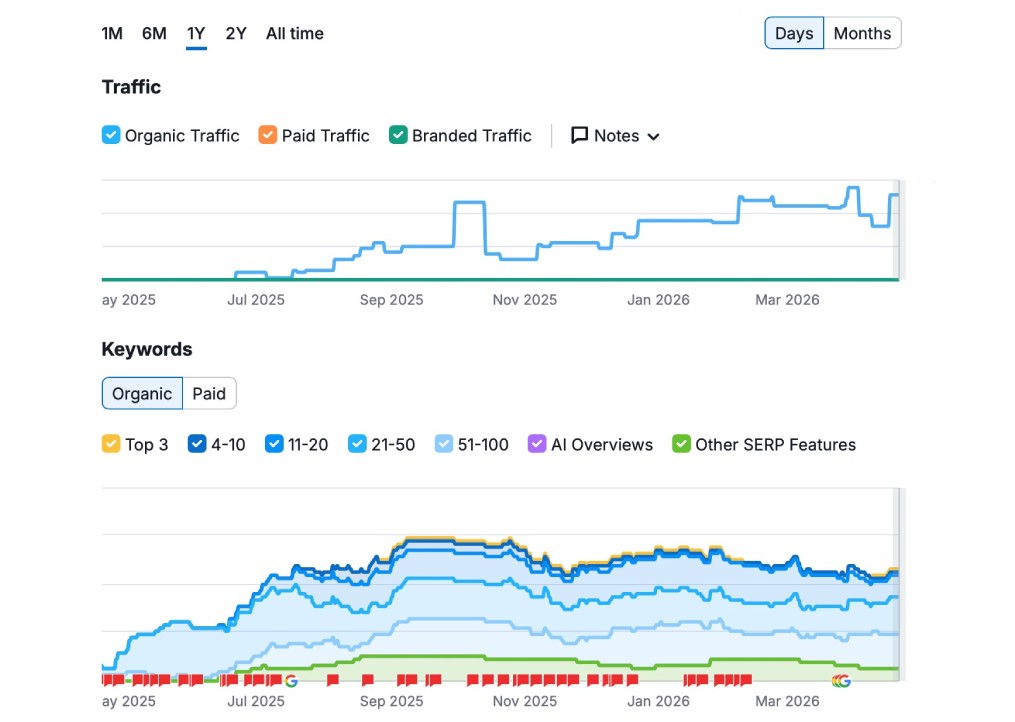Click the Google update icon near Jul 2025
The width and height of the screenshot is (1015, 722).
tap(291, 681)
